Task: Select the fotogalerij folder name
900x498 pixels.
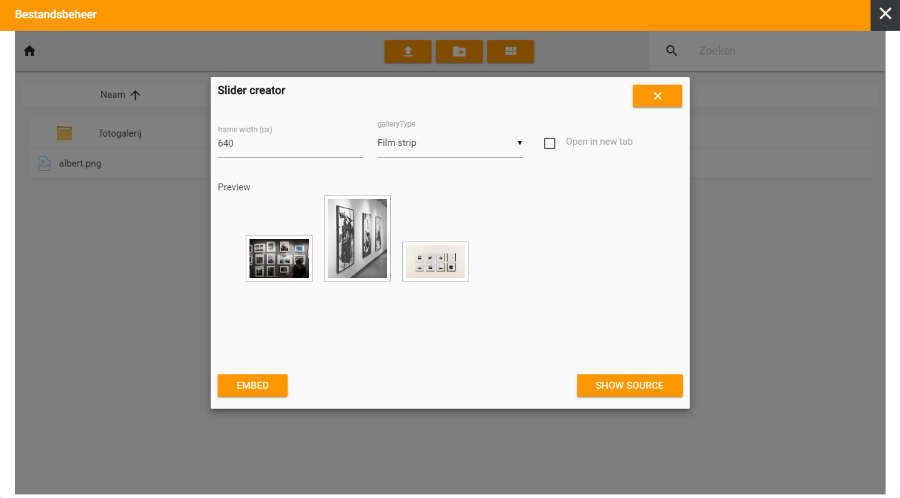Action: click(120, 133)
